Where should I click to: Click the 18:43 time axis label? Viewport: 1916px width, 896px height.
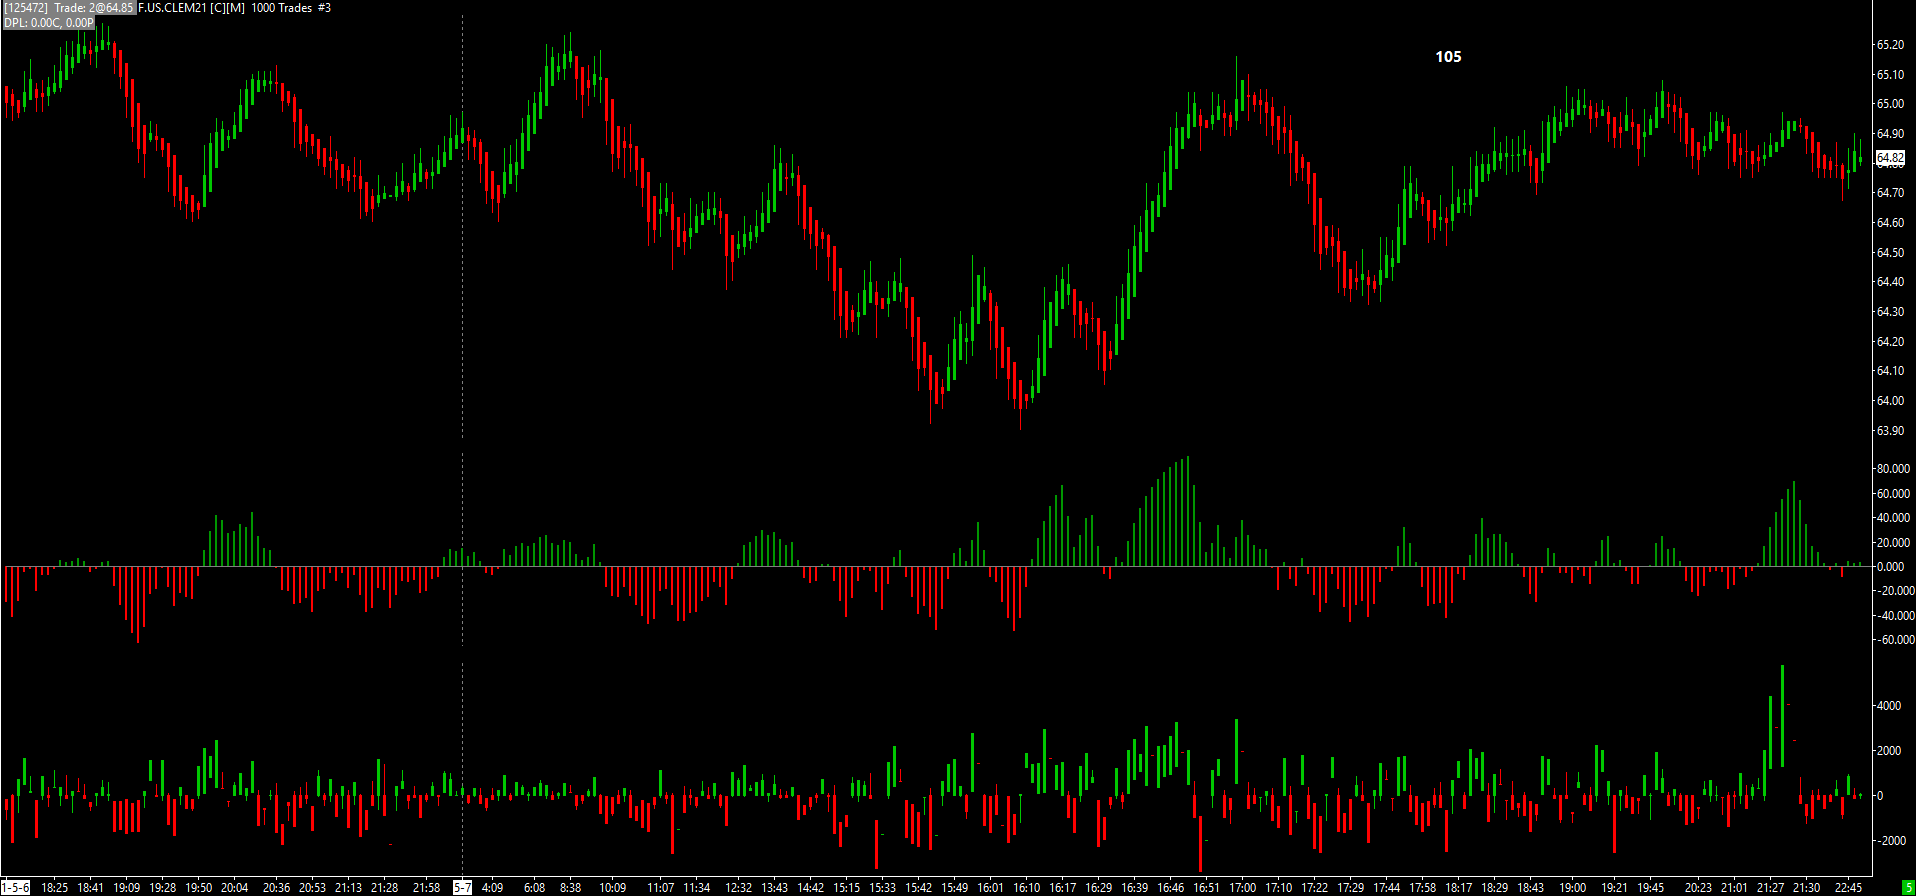[x=1530, y=888]
